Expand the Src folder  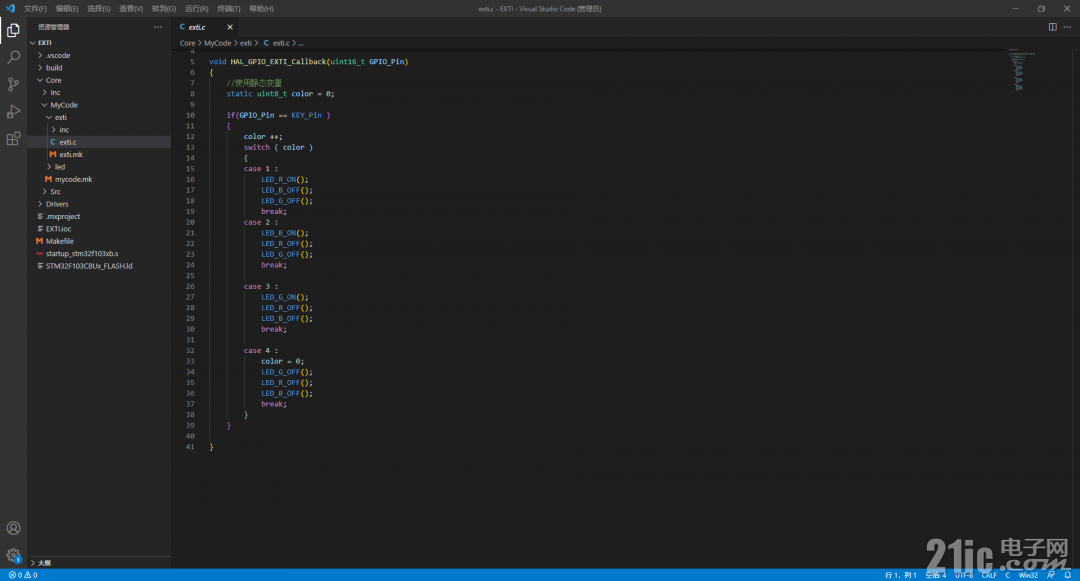point(99,191)
